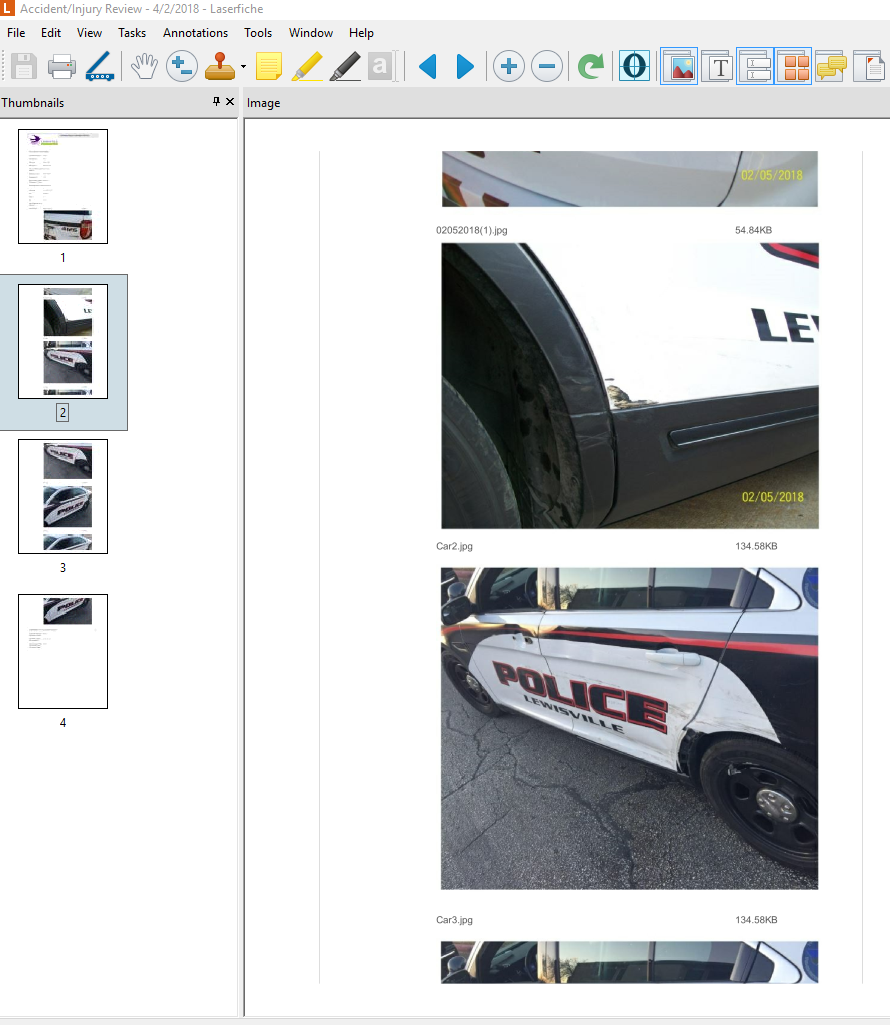
Task: Zoom out with the minus button
Action: [547, 66]
